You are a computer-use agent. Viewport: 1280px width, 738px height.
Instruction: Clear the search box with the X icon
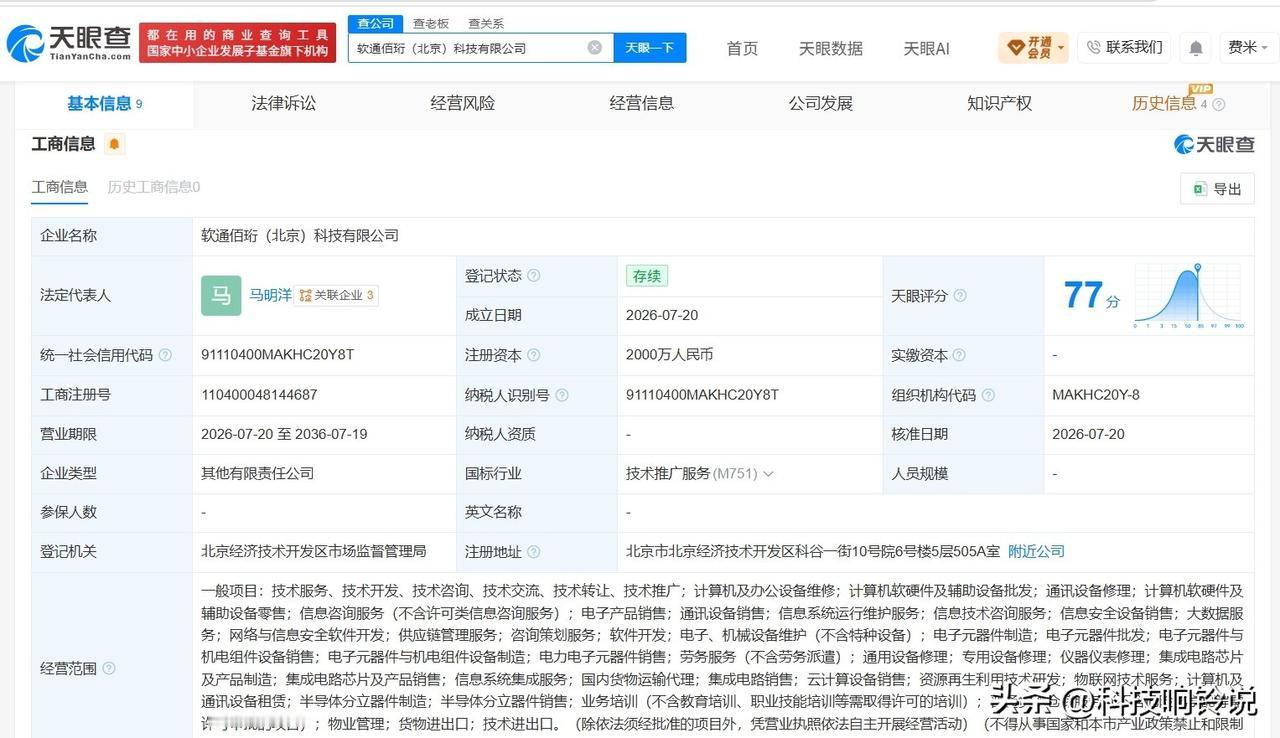(595, 47)
